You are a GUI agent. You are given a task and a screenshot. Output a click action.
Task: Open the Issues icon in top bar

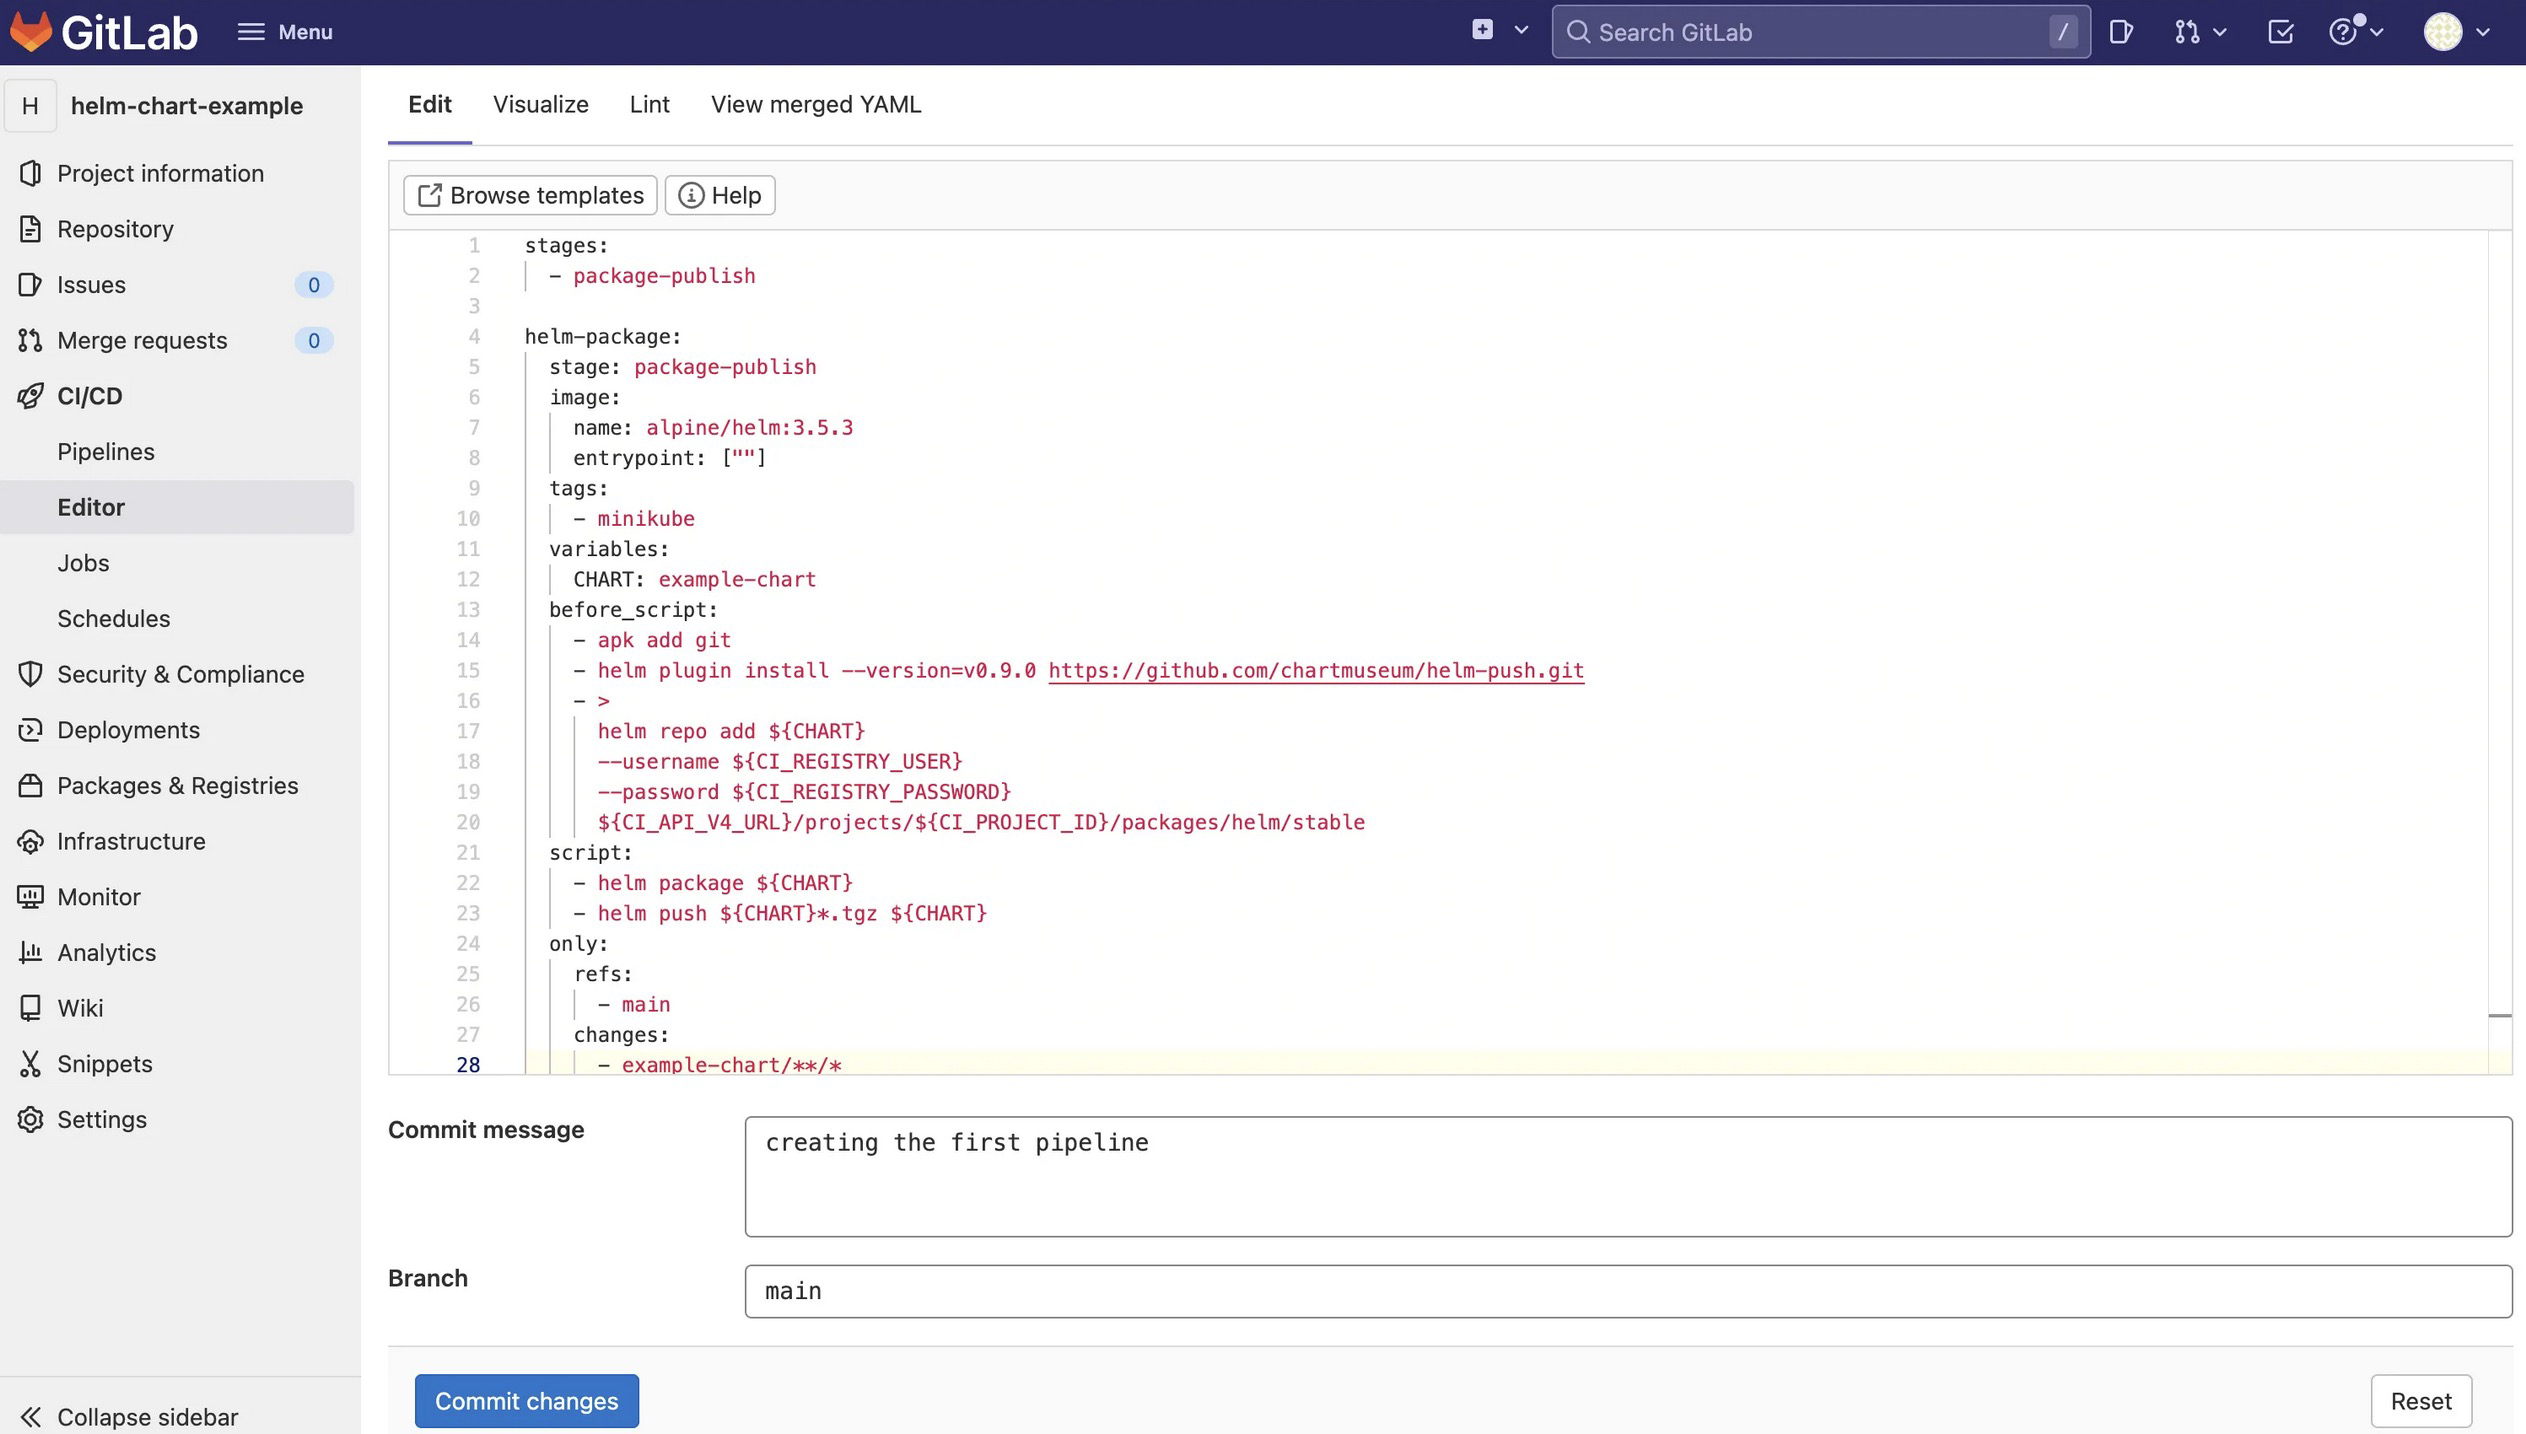(x=2120, y=32)
